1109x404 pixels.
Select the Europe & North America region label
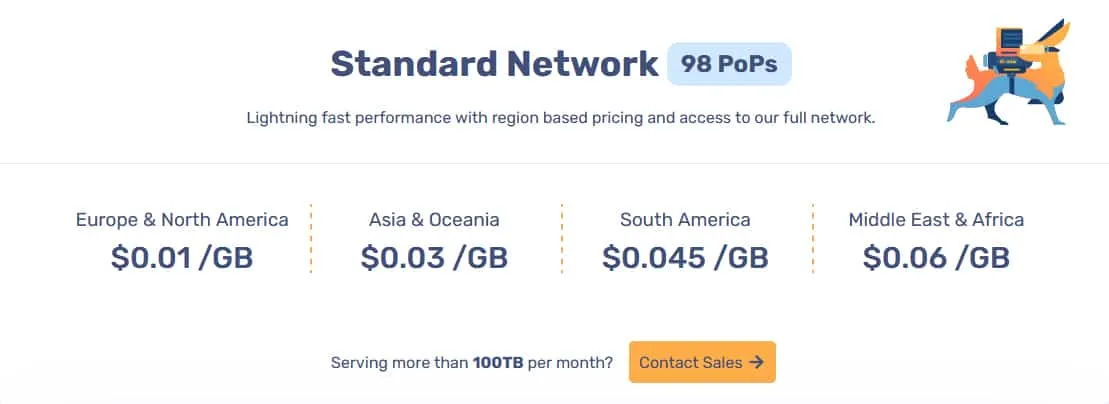182,220
